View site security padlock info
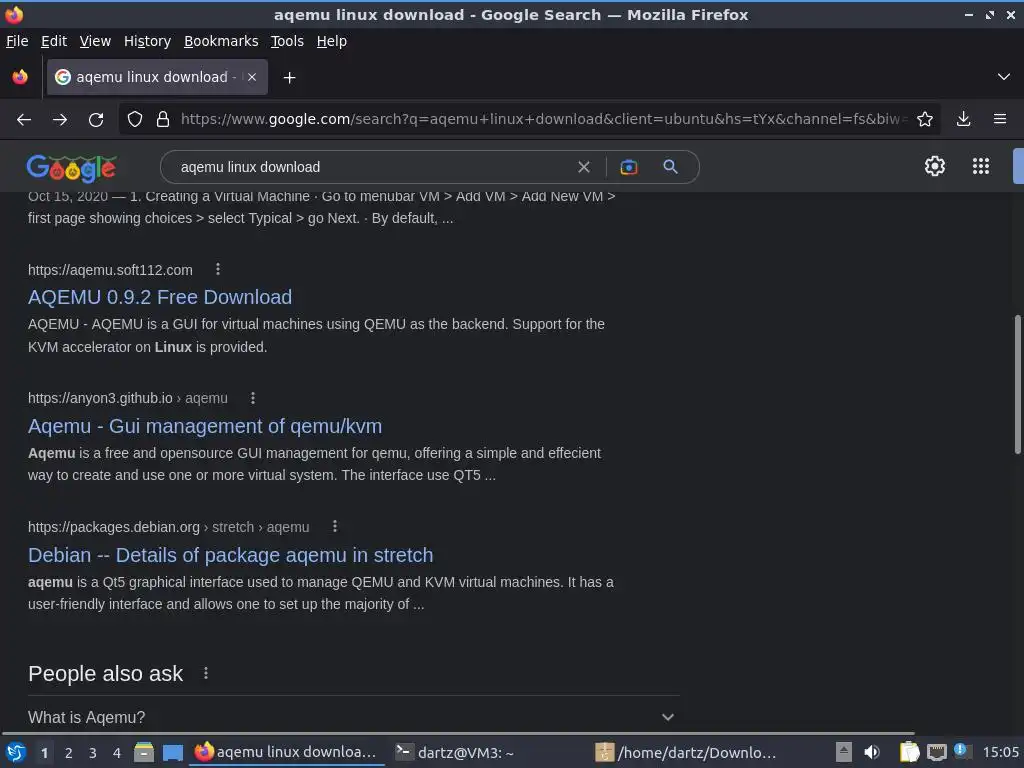 (163, 119)
